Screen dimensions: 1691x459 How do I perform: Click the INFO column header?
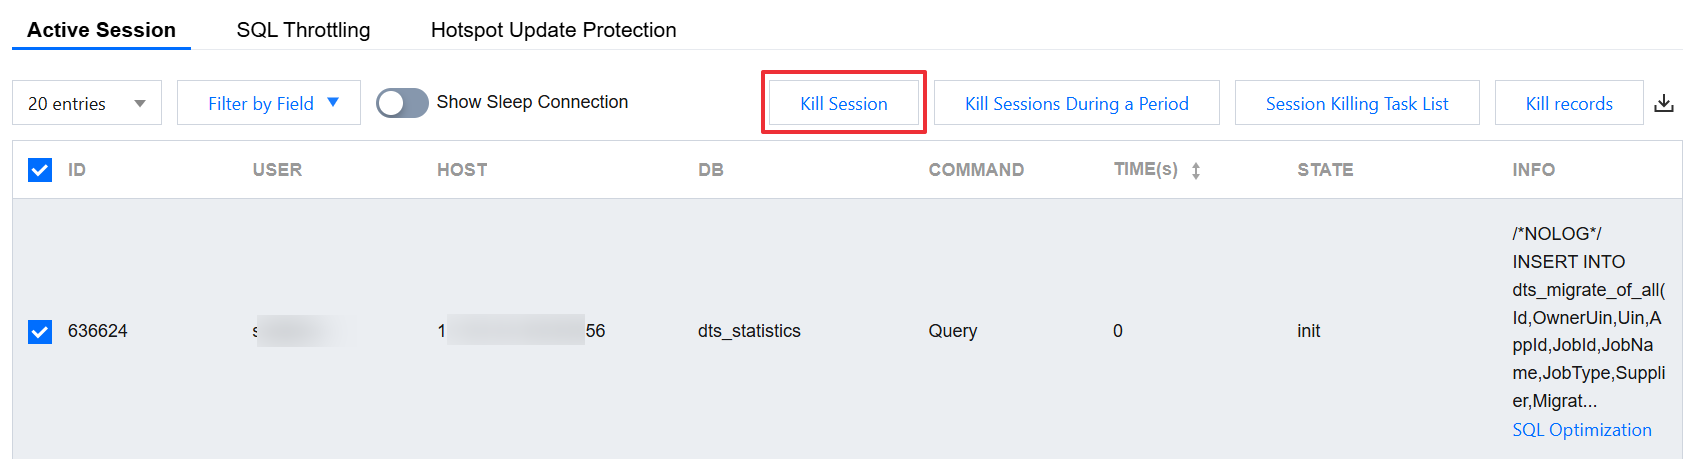click(1533, 170)
